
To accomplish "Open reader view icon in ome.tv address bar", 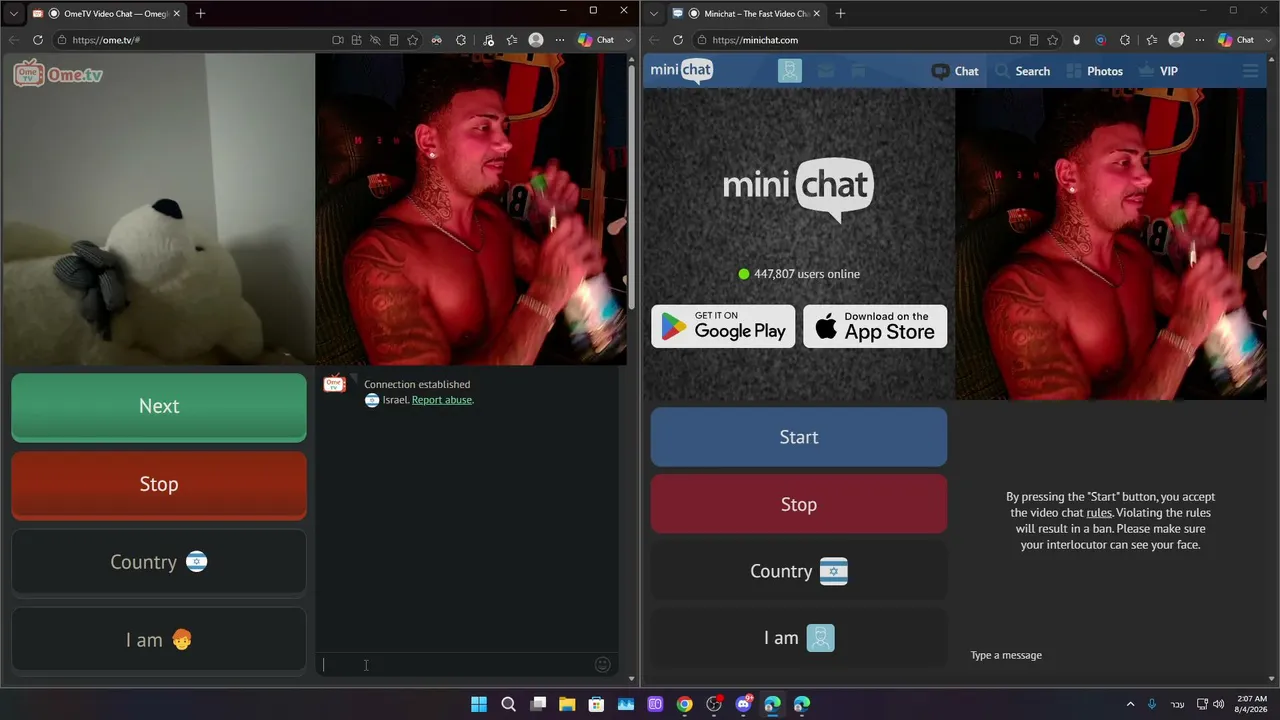I will coord(394,40).
